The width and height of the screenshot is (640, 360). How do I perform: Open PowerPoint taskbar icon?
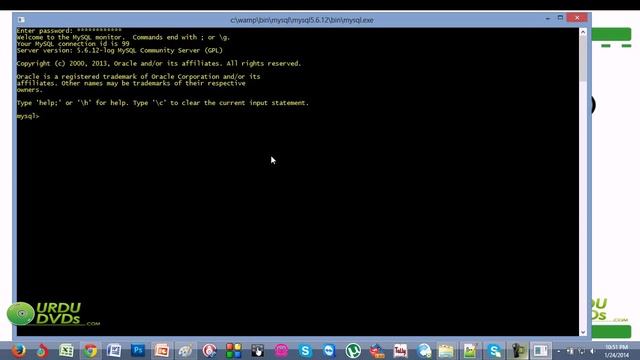pos(162,351)
